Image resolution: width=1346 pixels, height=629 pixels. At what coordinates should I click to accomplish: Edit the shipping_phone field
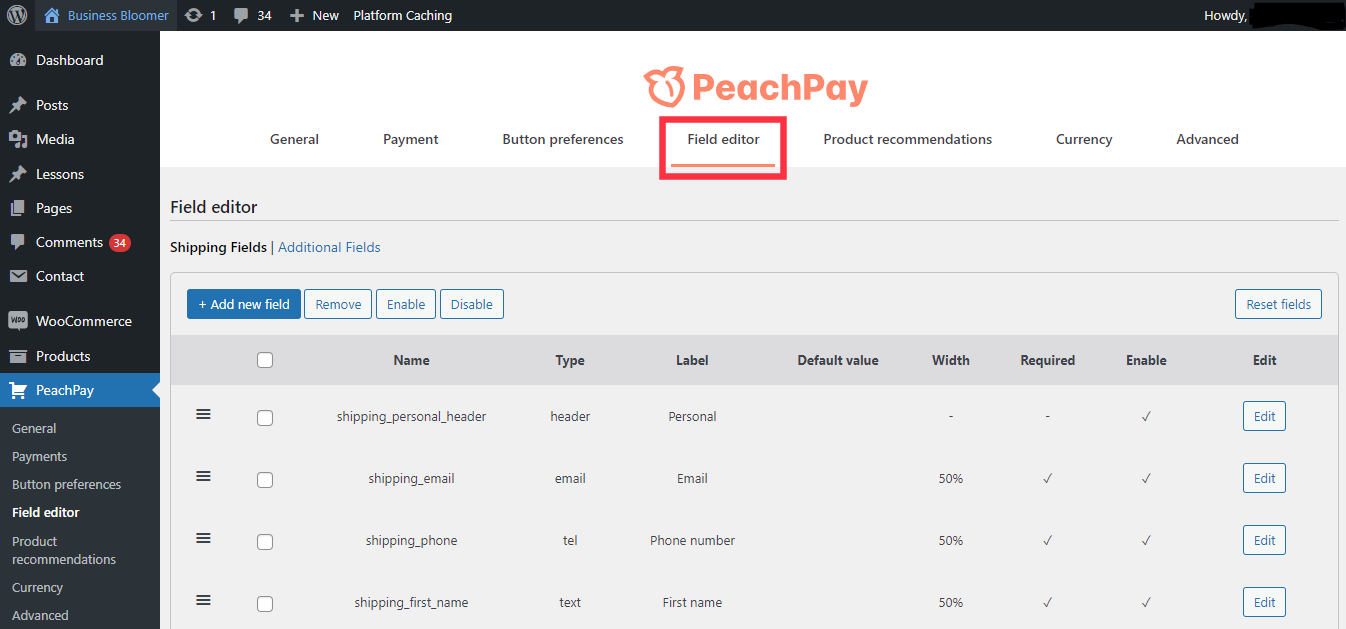click(x=1264, y=540)
